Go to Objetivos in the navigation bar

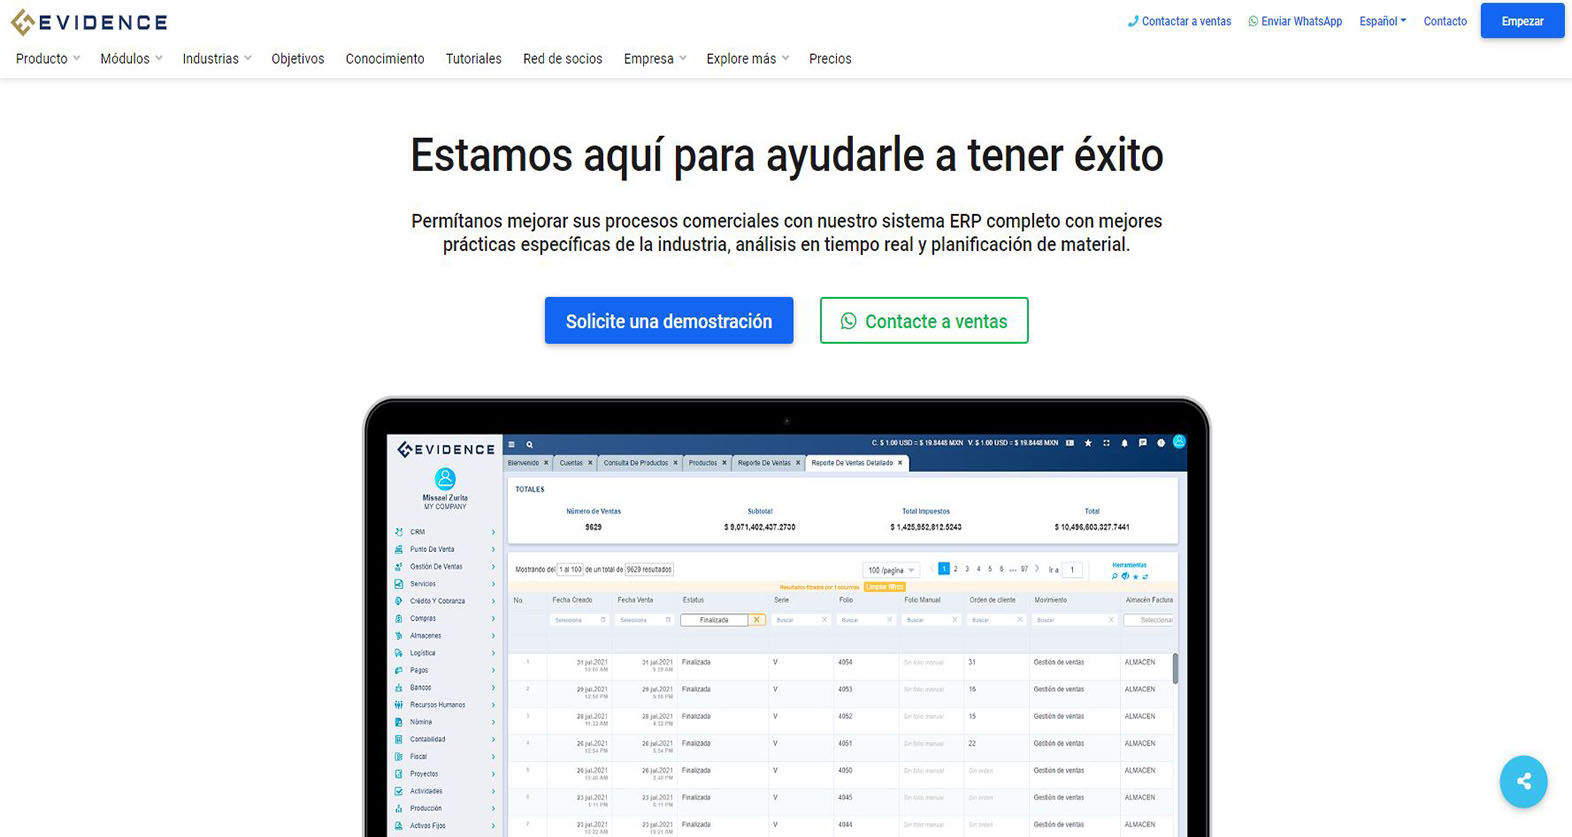click(298, 59)
